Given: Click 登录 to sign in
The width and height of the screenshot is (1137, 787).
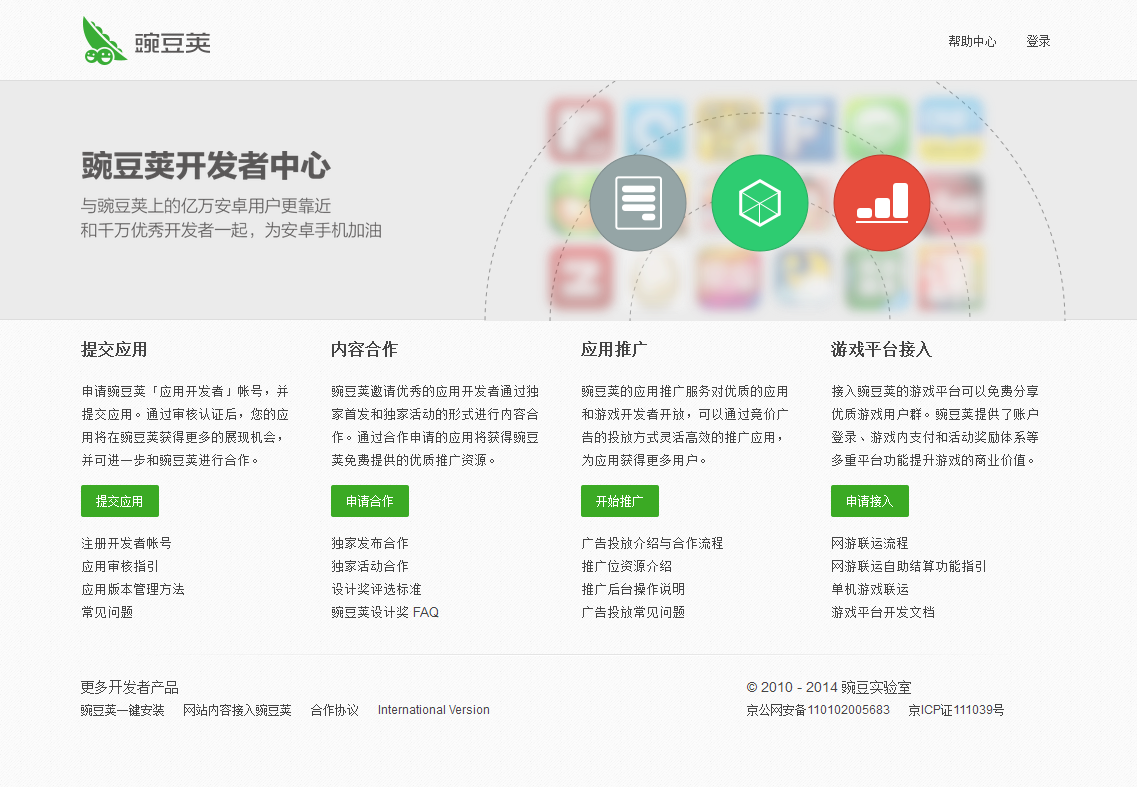Looking at the screenshot, I should (1038, 42).
